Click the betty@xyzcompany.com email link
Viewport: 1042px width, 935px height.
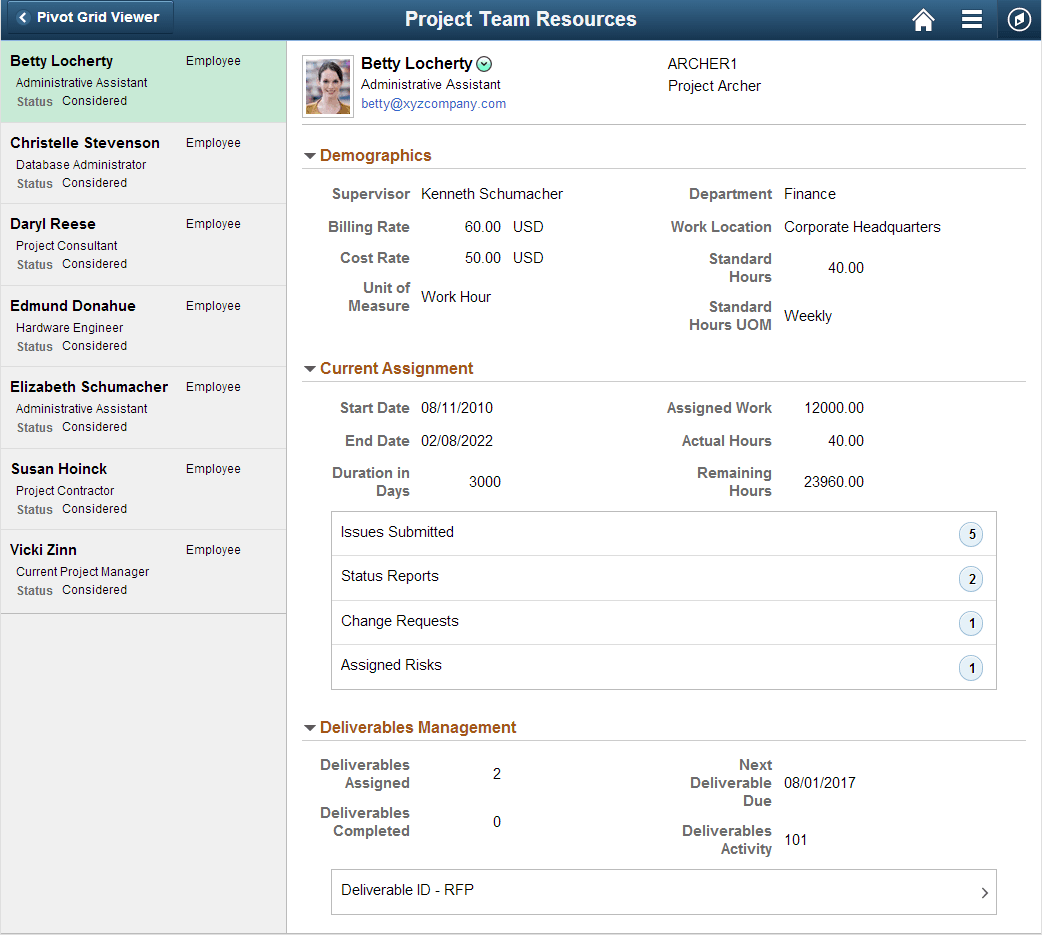(433, 103)
